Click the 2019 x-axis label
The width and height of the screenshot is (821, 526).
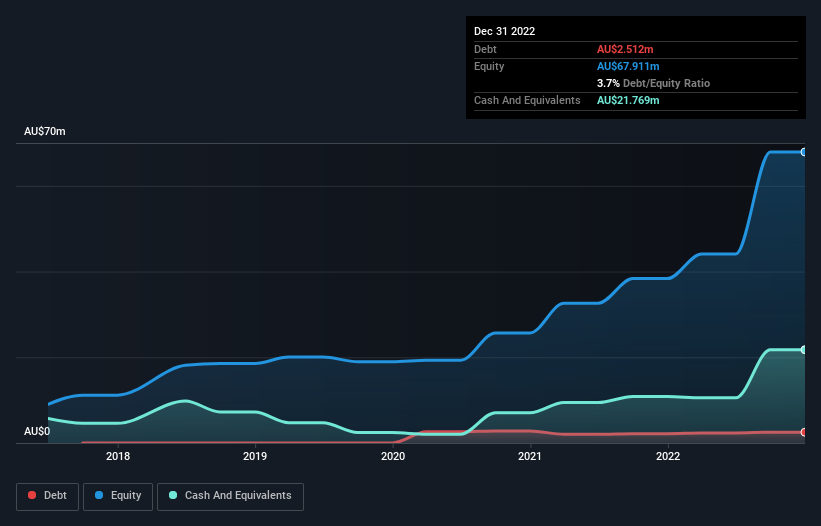[x=255, y=456]
